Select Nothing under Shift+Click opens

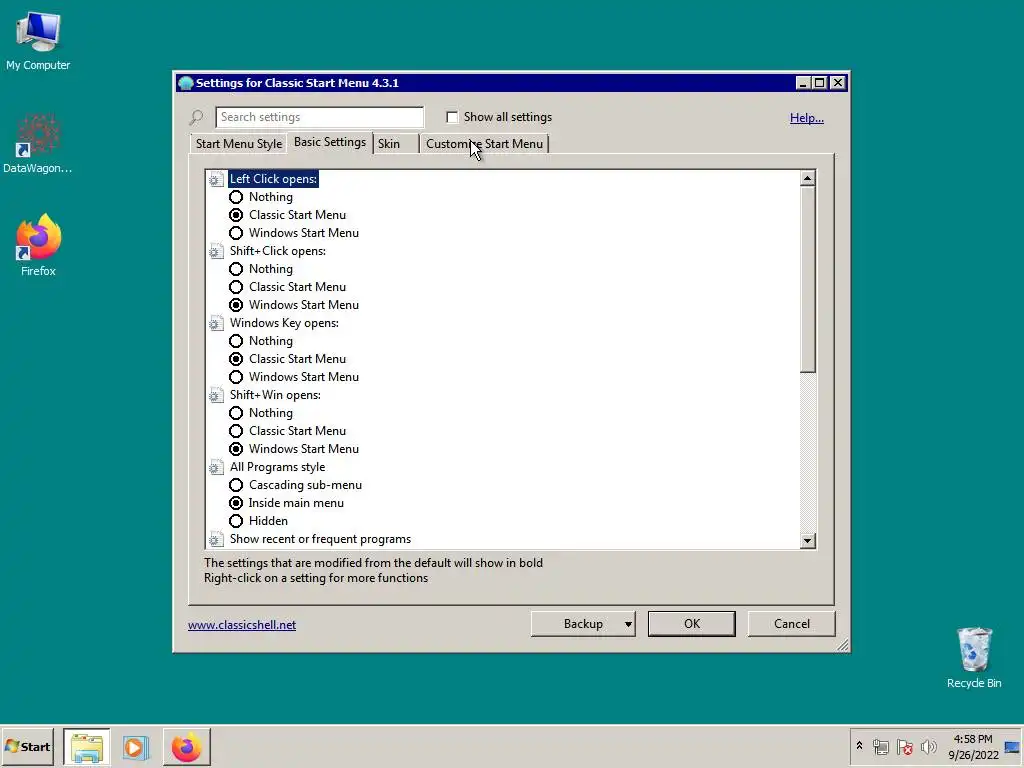tap(236, 269)
